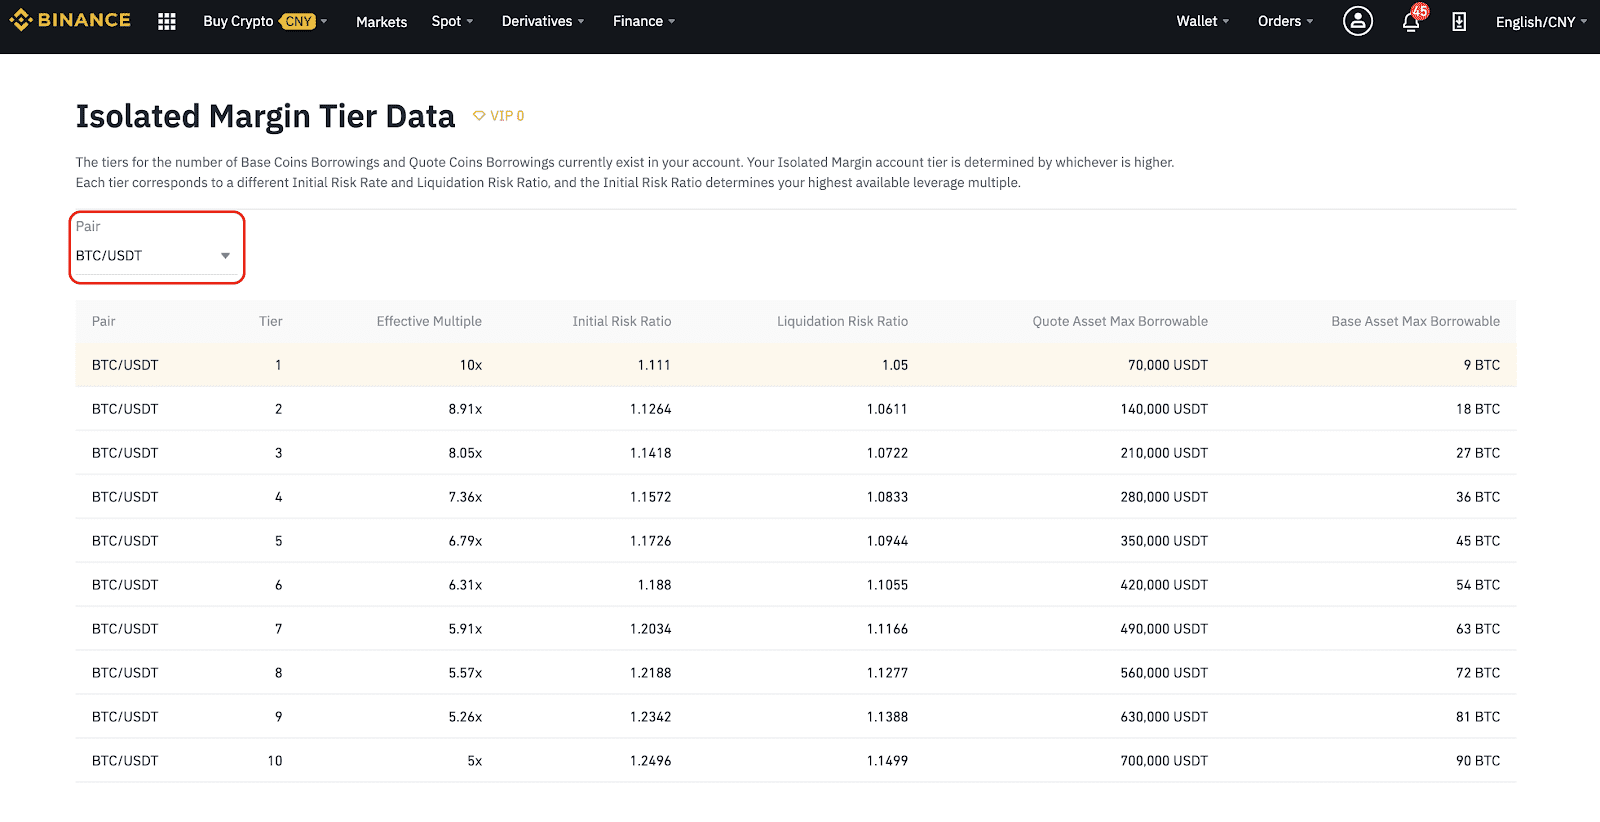Click the Effective Multiple column header
Screen dimensions: 1600x822
coord(429,321)
